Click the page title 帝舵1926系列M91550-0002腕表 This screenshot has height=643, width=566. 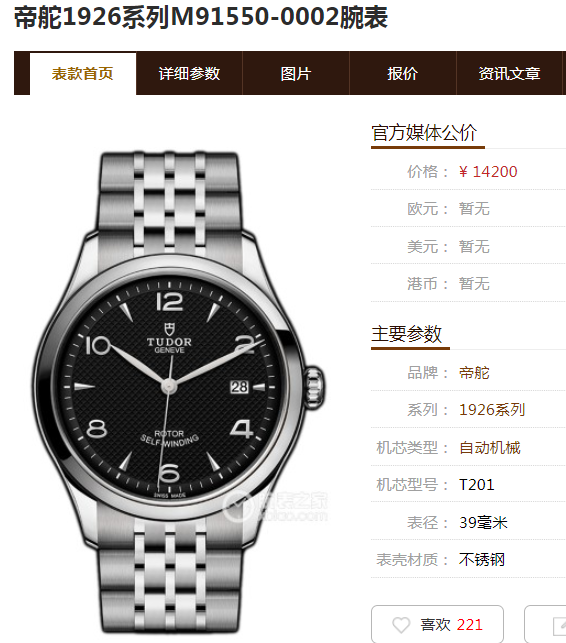click(x=201, y=18)
